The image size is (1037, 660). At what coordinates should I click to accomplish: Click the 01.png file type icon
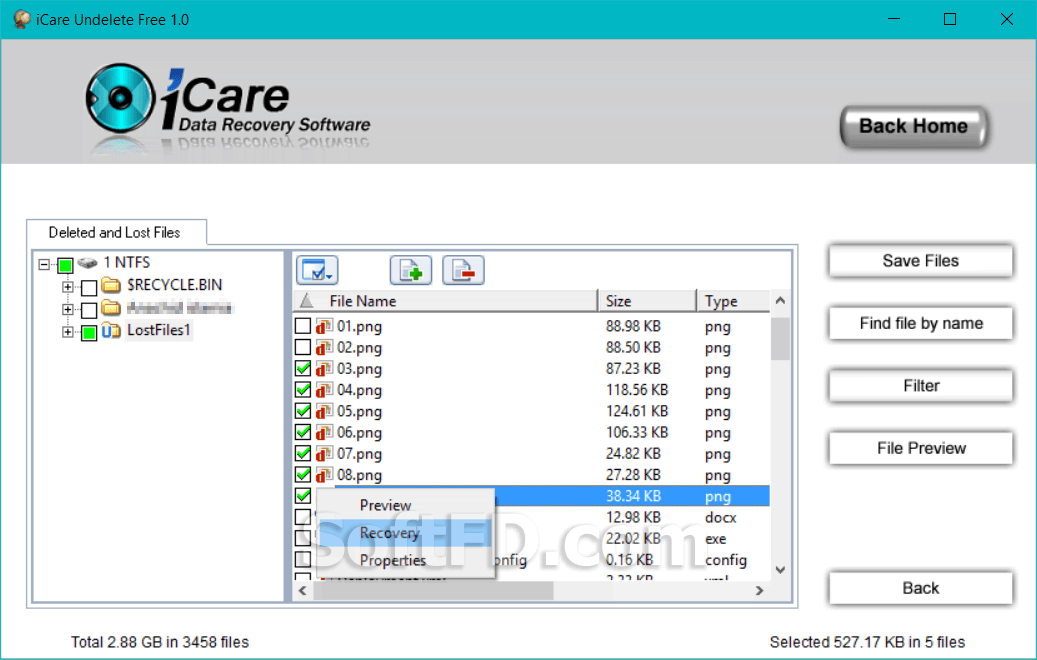point(324,326)
